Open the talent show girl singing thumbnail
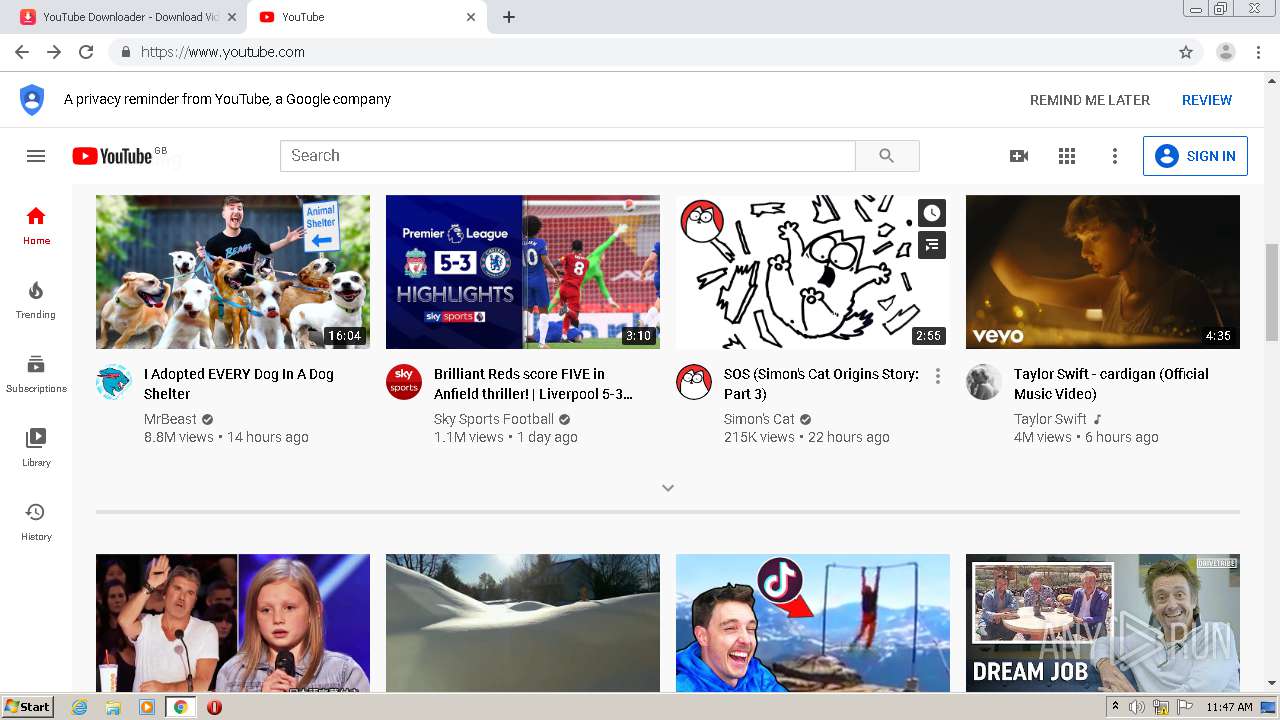 tap(233, 623)
